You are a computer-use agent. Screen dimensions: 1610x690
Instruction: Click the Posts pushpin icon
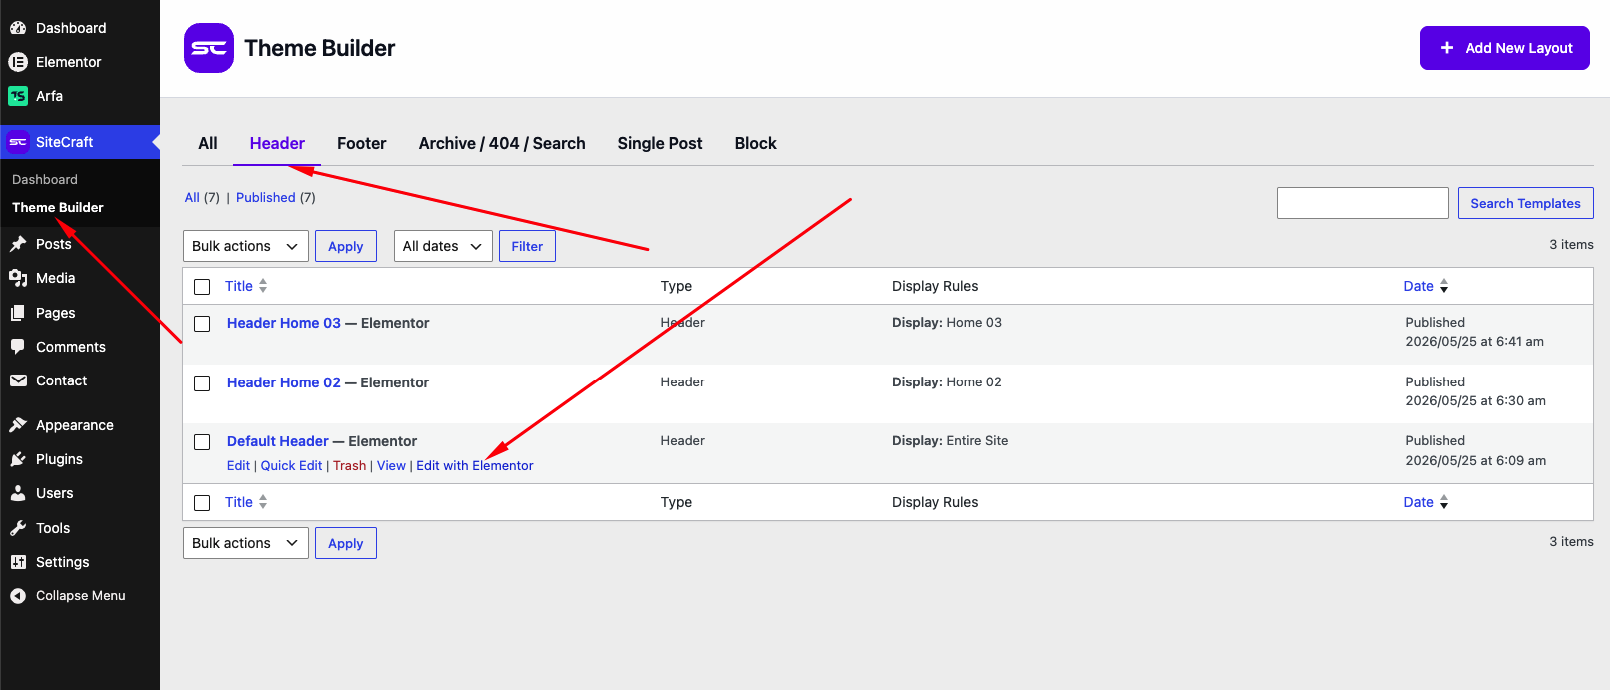click(18, 244)
